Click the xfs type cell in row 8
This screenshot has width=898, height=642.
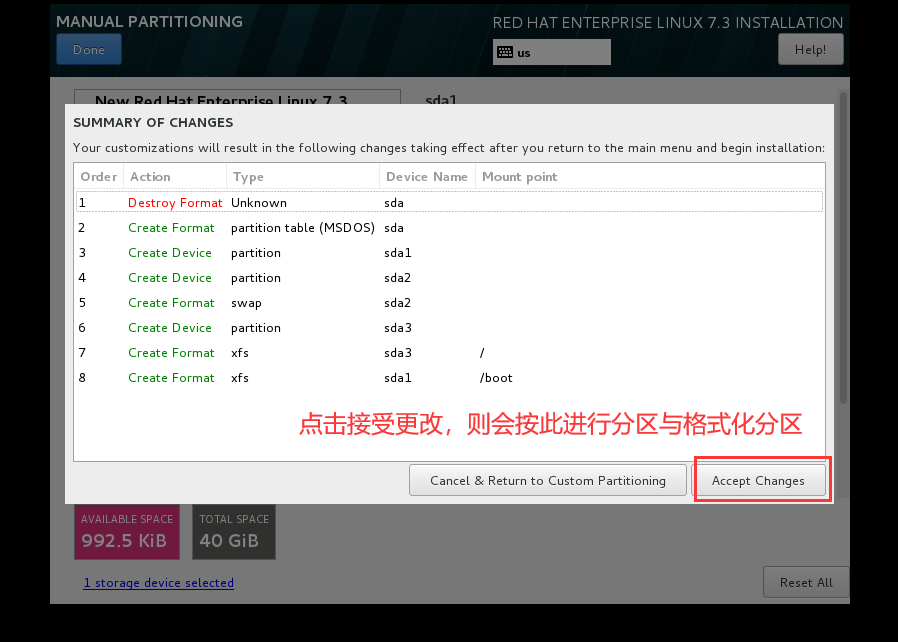(x=239, y=378)
